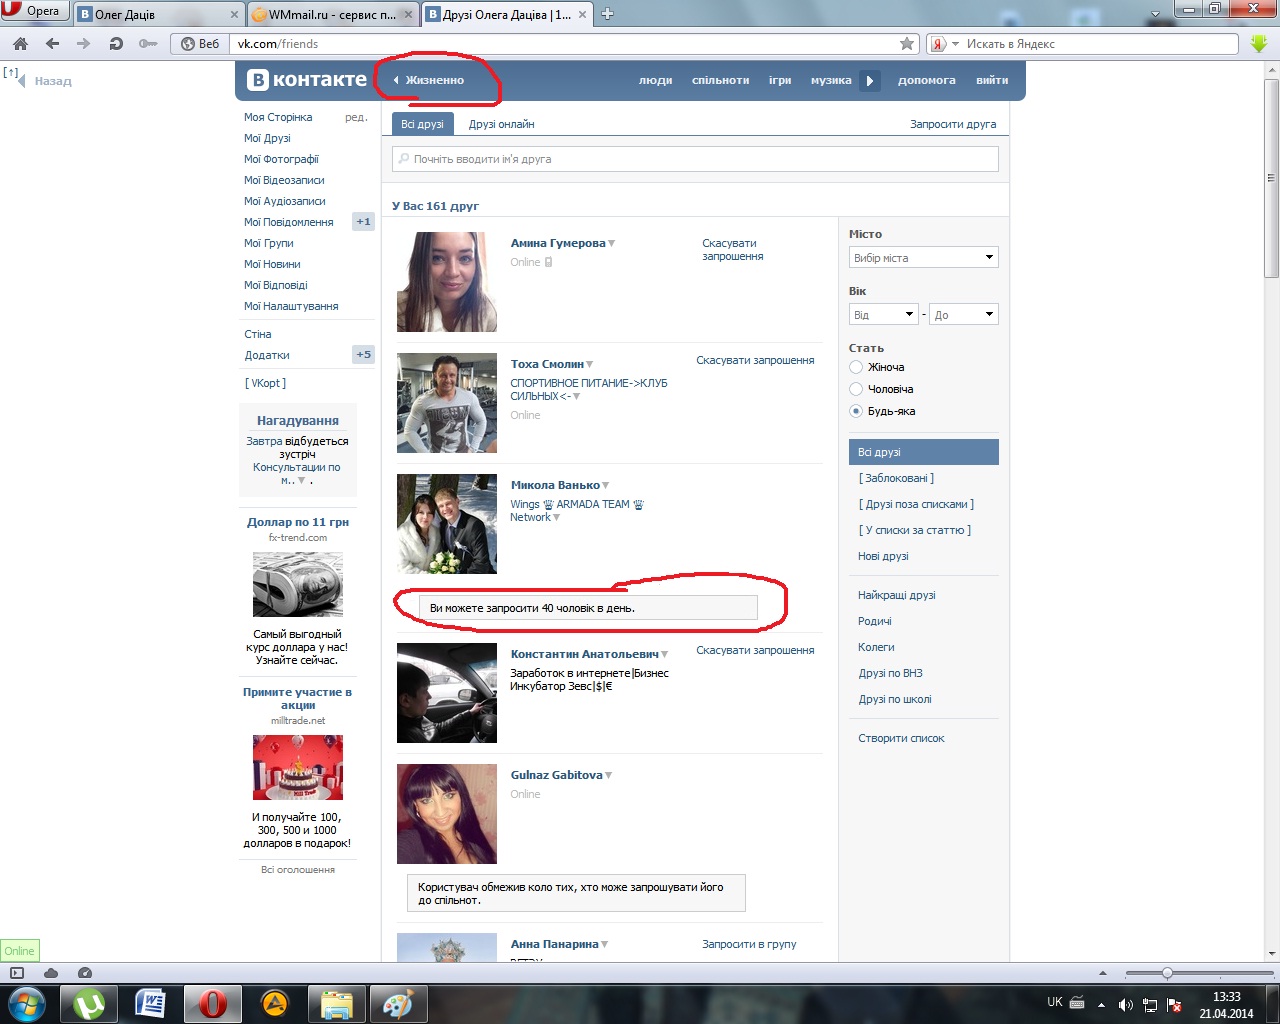This screenshot has height=1024, width=1280.
Task: Click the vk.com/friends address bar
Action: click(564, 44)
